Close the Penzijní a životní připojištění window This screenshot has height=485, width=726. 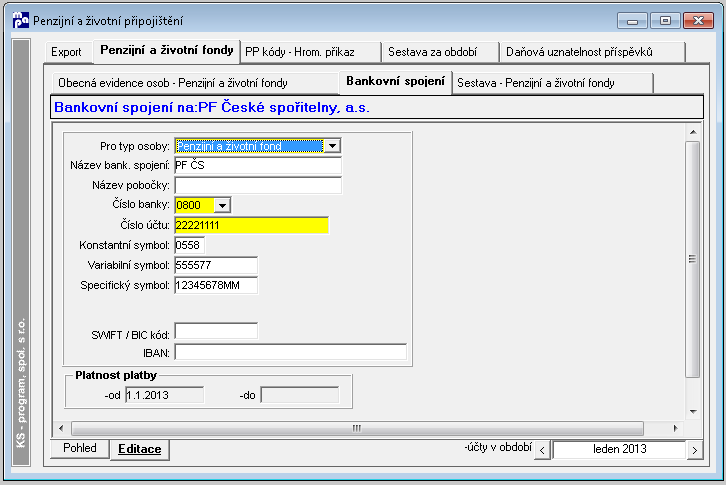click(698, 21)
